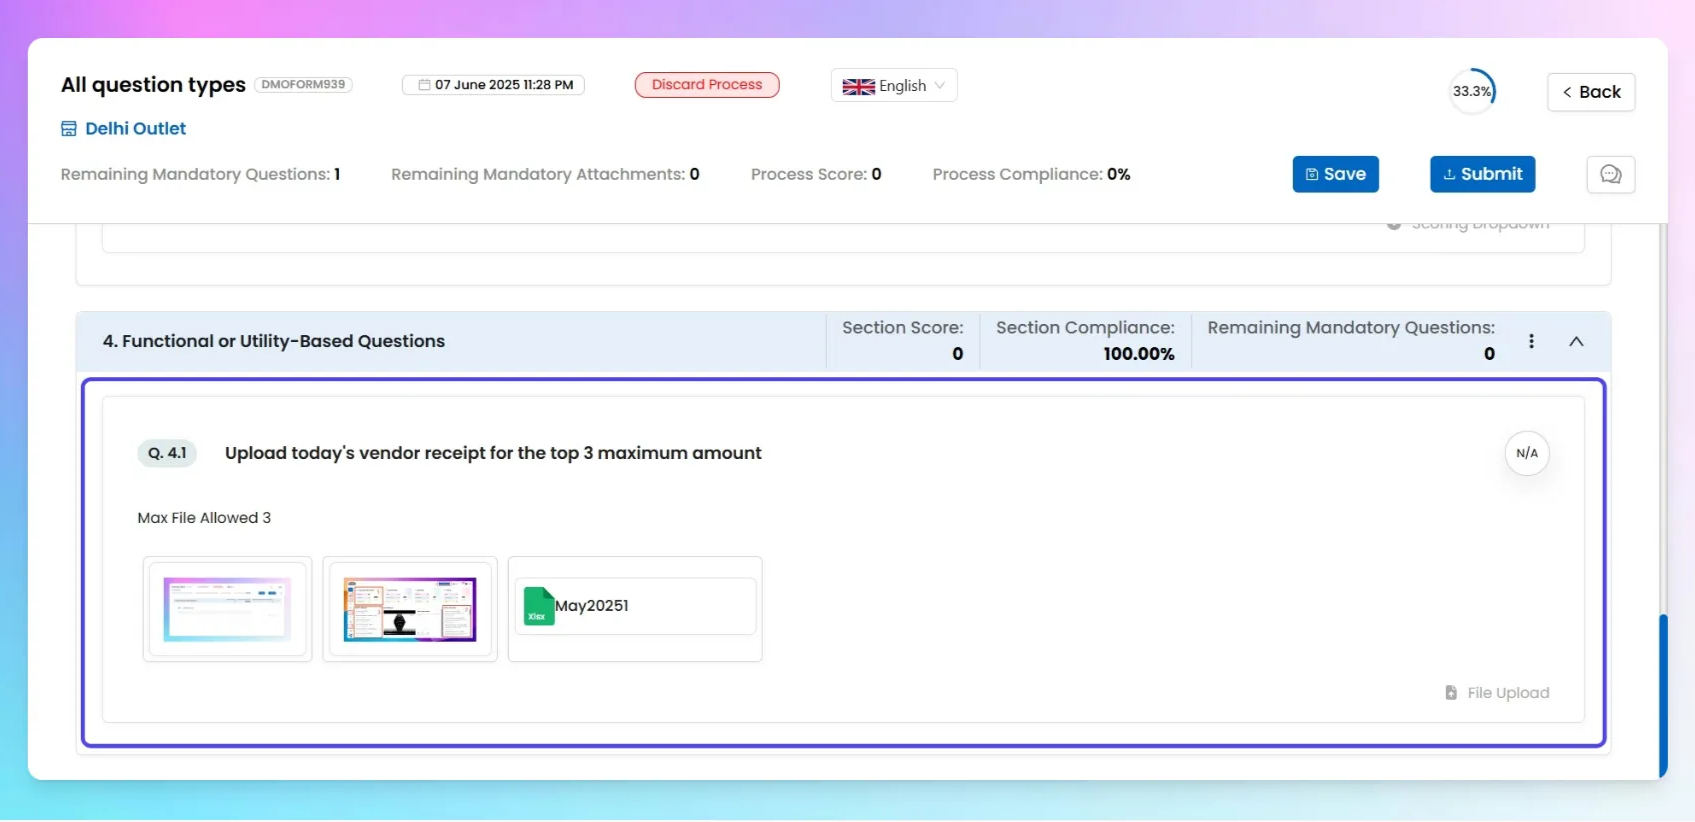
Task: Click the vendor receipt question text
Action: pos(493,453)
